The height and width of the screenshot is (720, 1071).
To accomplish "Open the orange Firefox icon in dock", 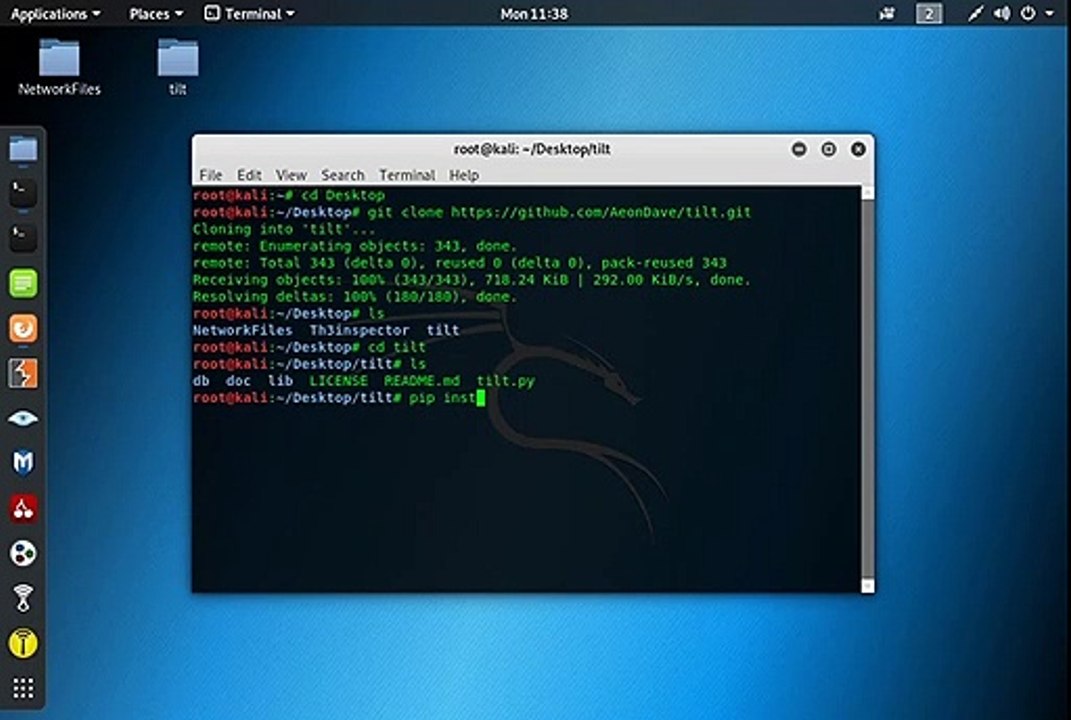I will pos(23,329).
